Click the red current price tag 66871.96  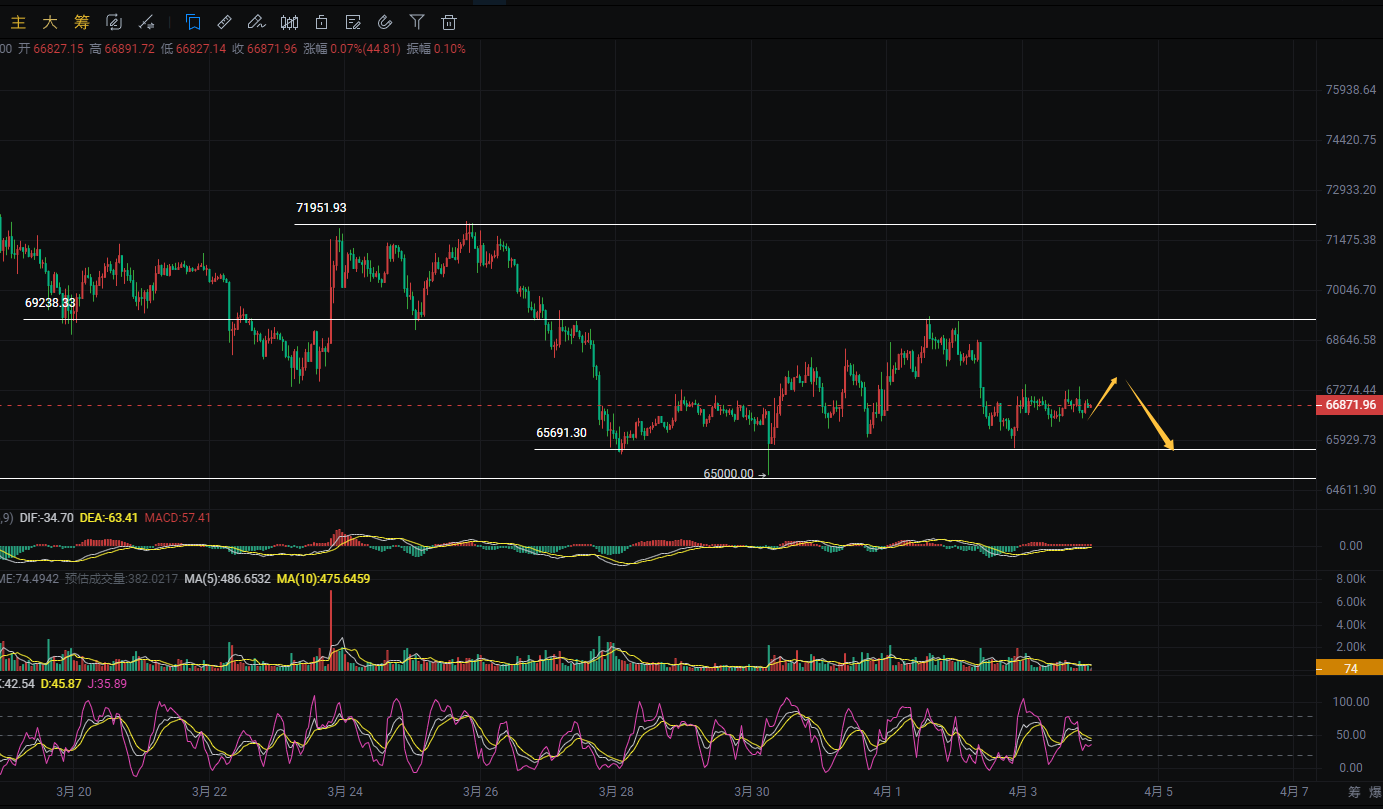coord(1350,405)
